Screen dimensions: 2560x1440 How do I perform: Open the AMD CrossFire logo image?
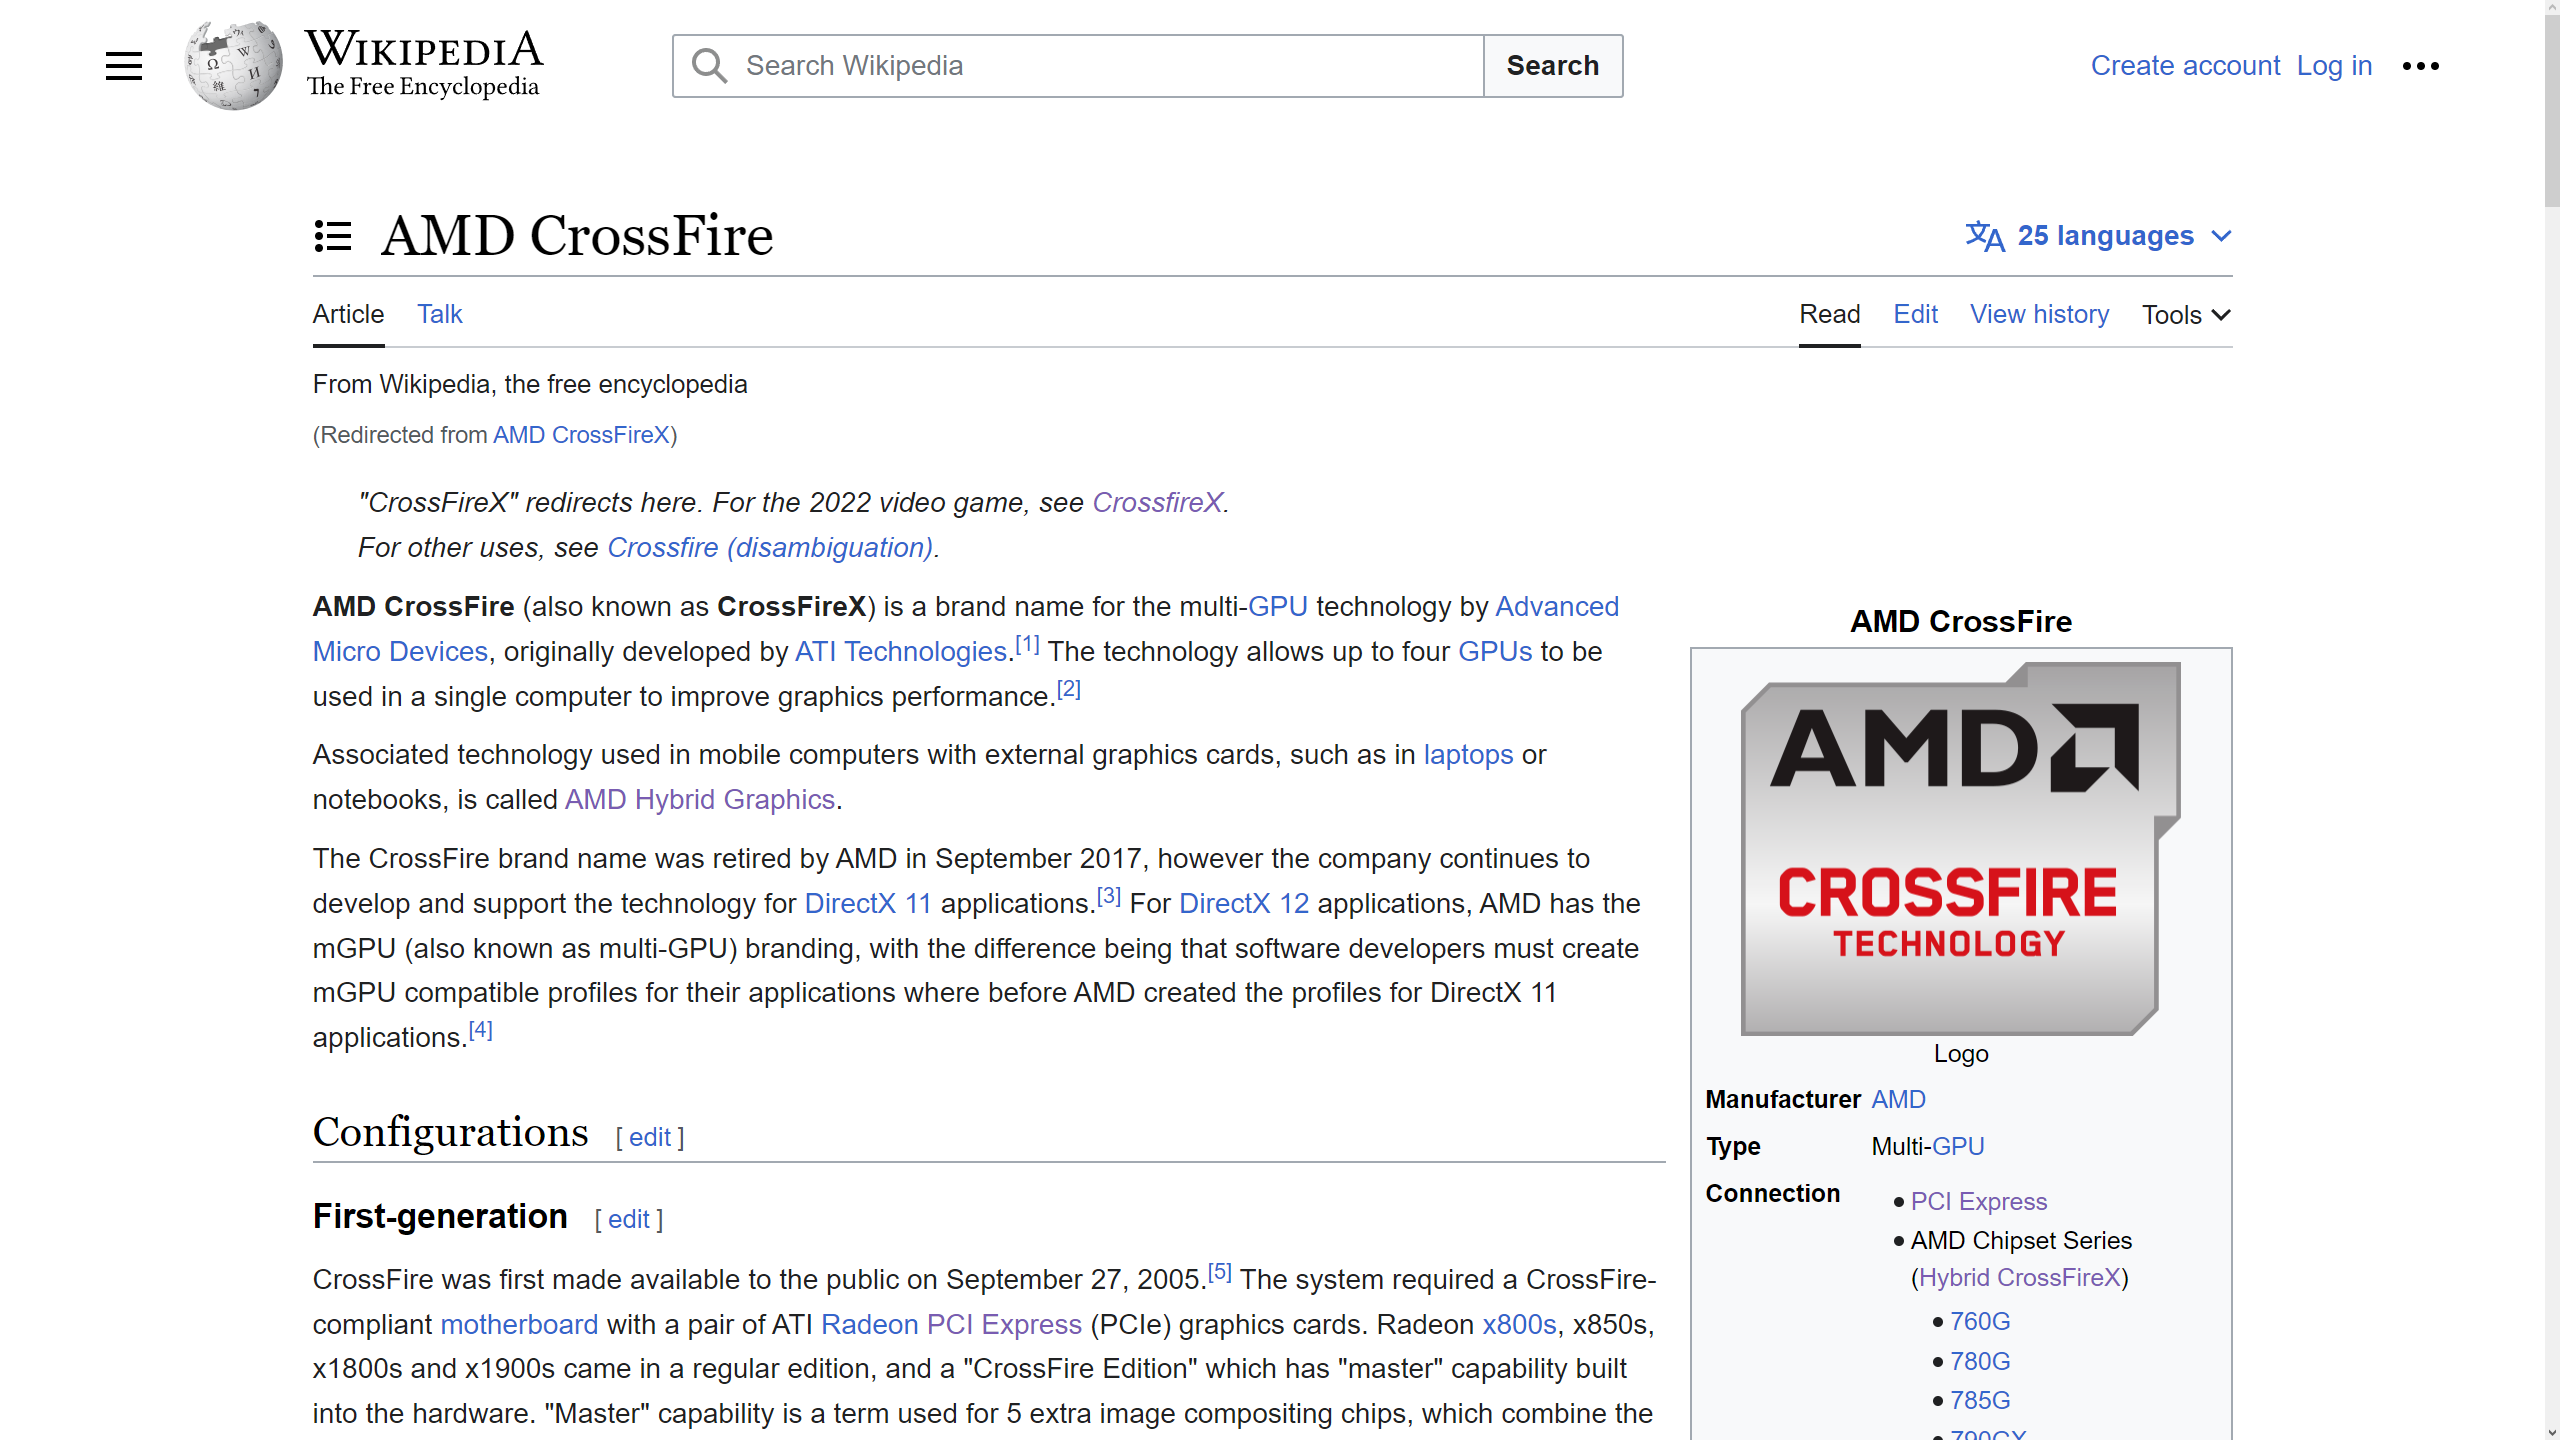click(1960, 848)
